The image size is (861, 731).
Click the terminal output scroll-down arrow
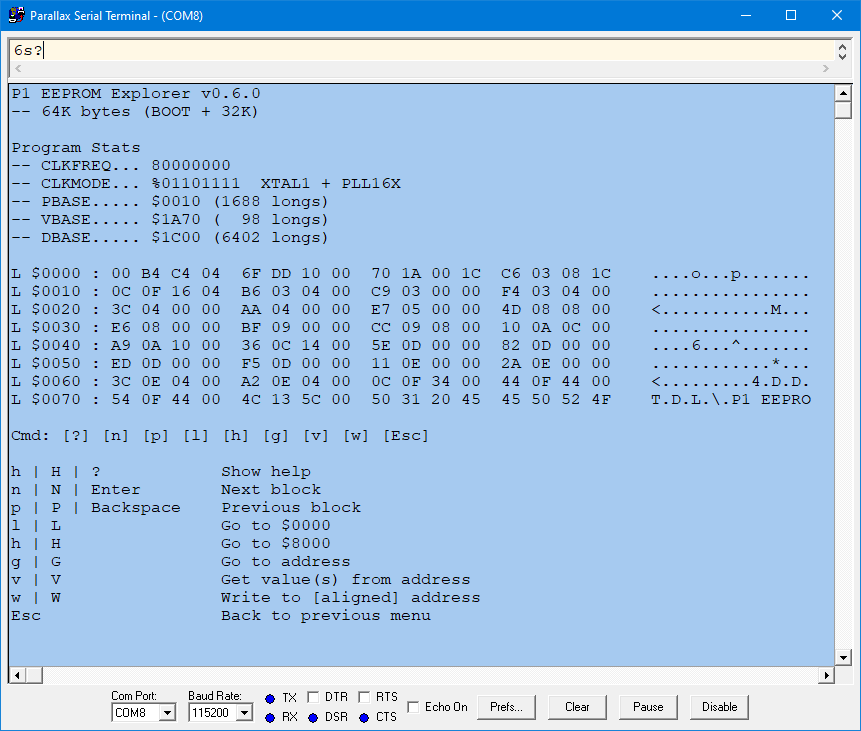tap(843, 657)
